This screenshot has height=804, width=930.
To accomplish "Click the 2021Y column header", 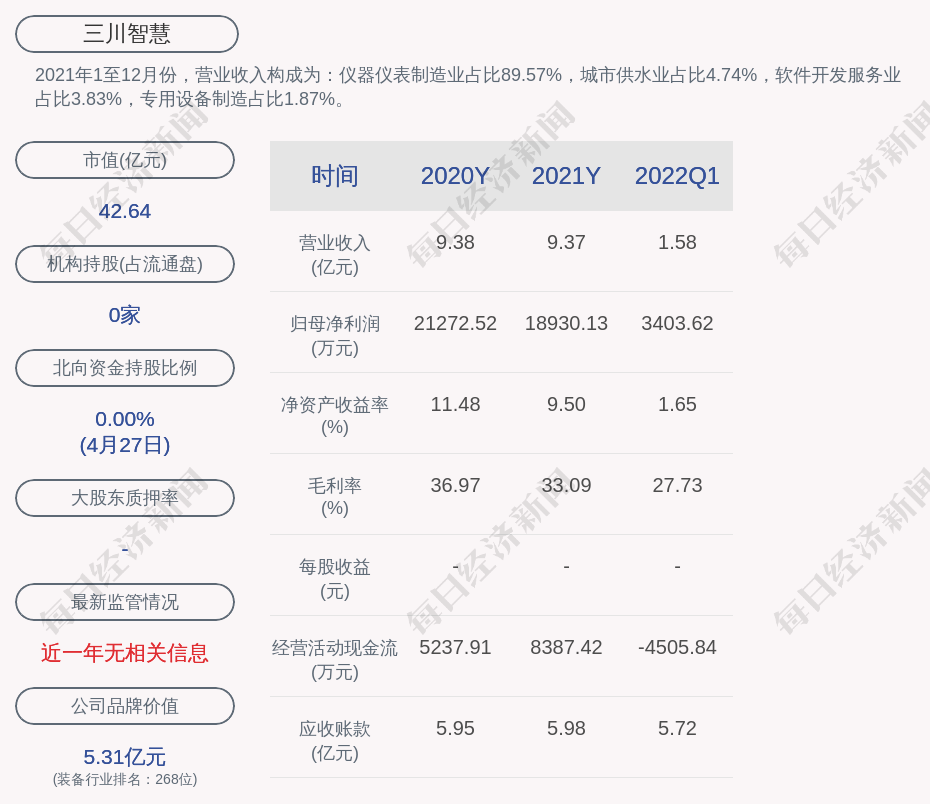I will pyautogui.click(x=566, y=176).
